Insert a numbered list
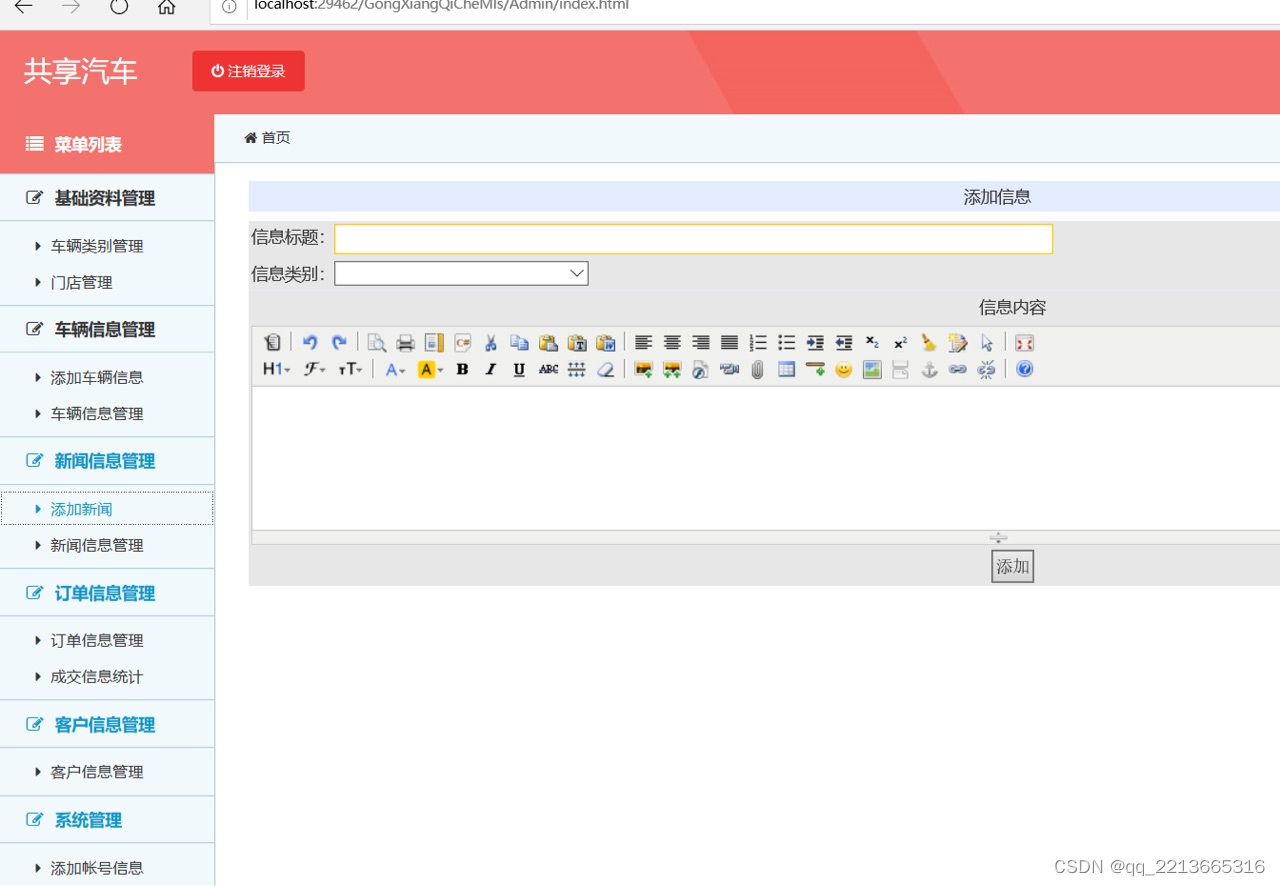1280x886 pixels. click(x=758, y=343)
